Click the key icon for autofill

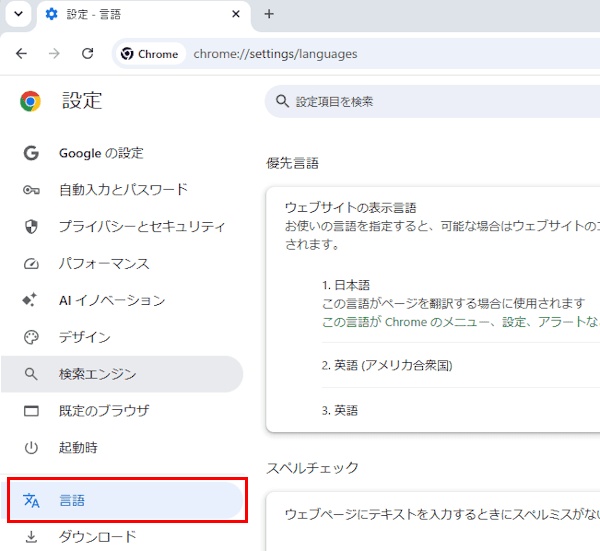(31, 190)
